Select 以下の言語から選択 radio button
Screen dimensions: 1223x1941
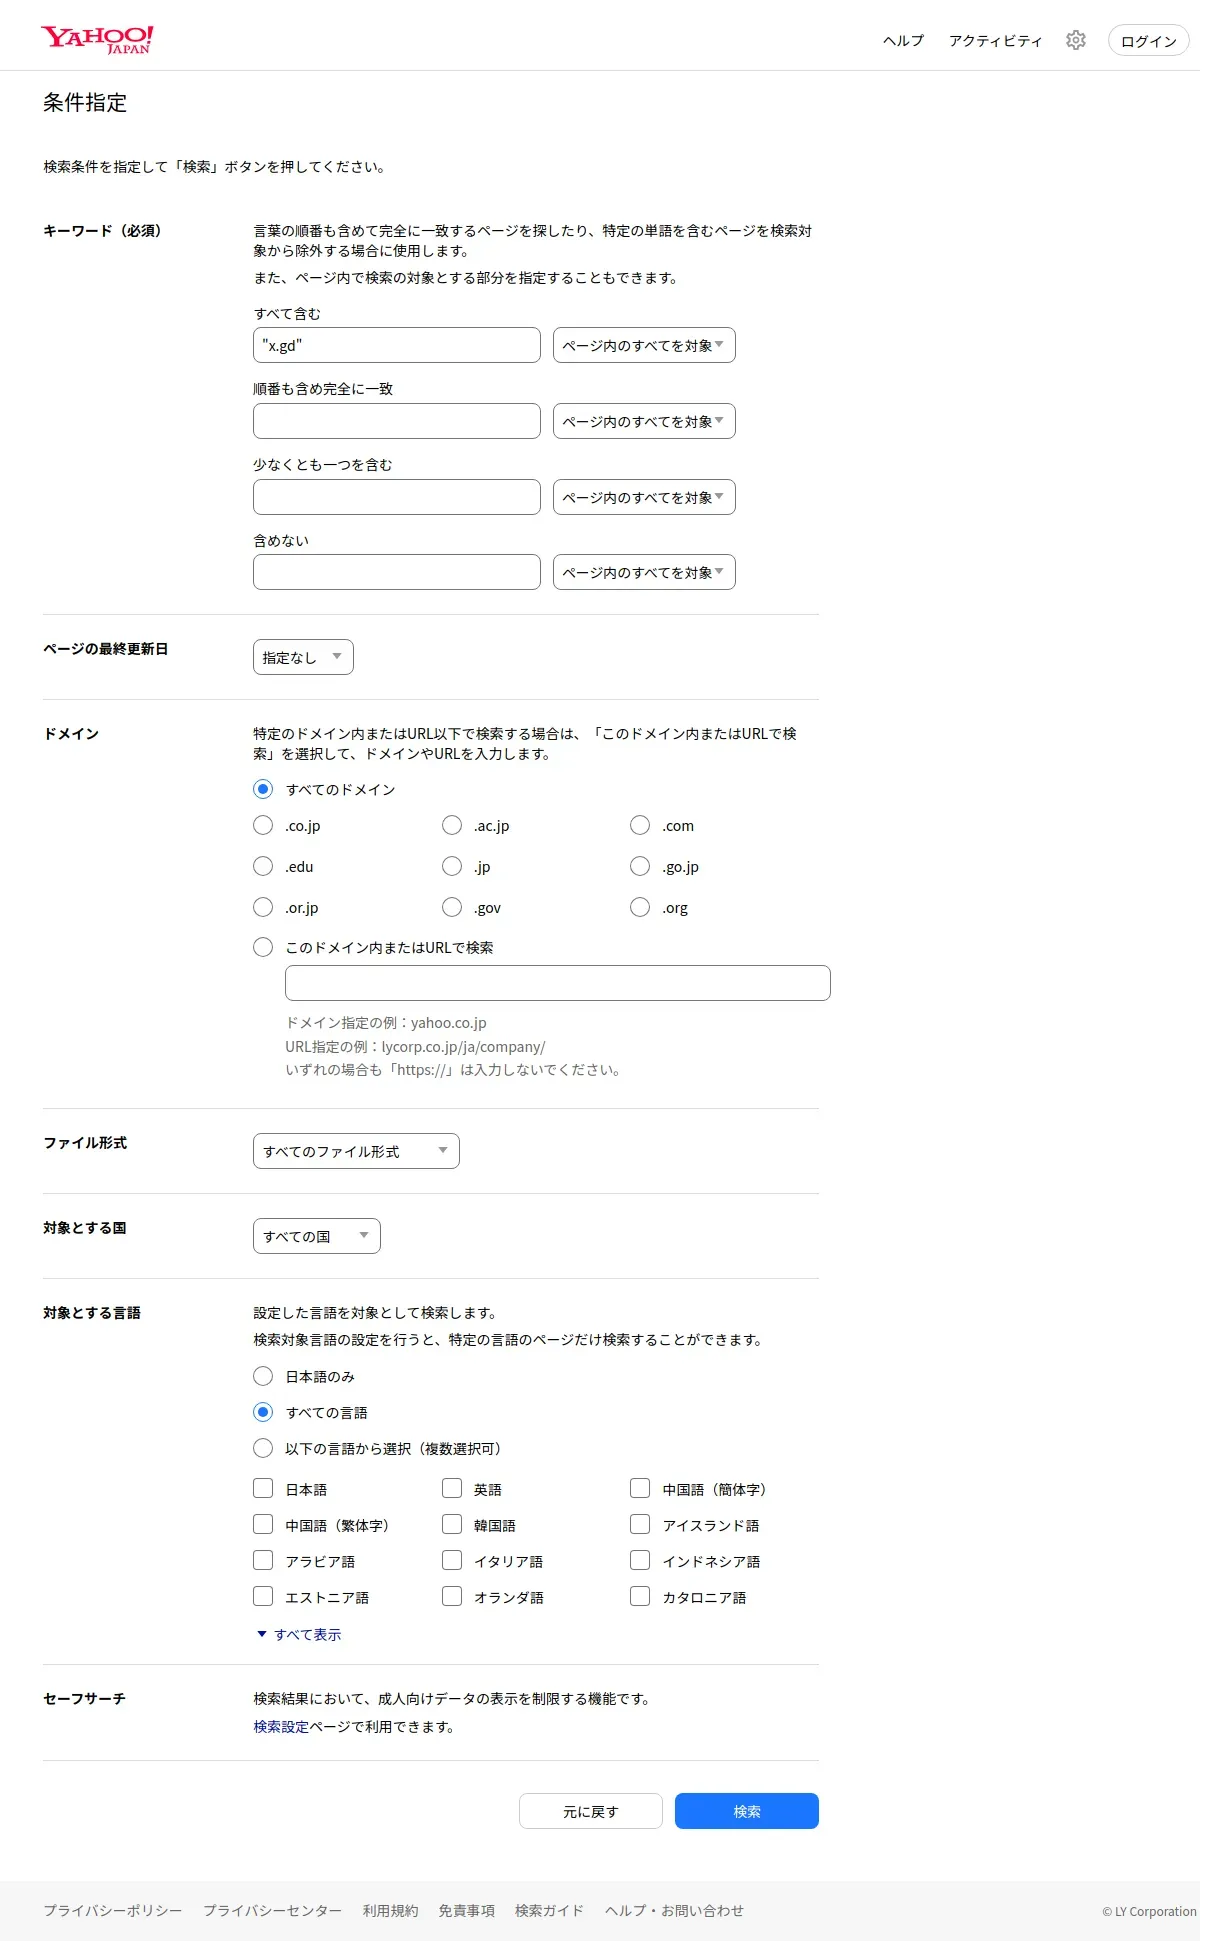point(263,1448)
